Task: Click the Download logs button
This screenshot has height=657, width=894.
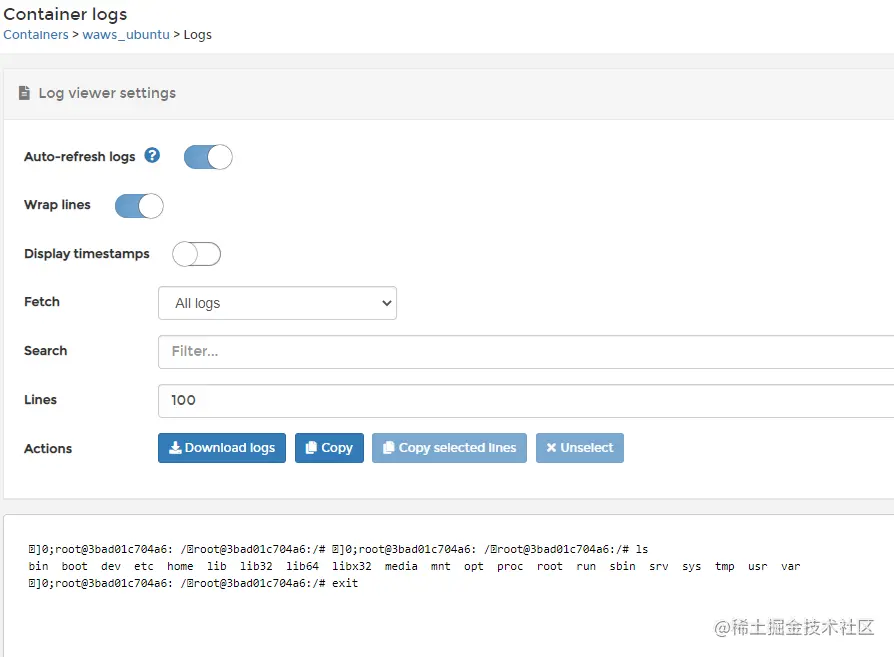Action: click(222, 448)
